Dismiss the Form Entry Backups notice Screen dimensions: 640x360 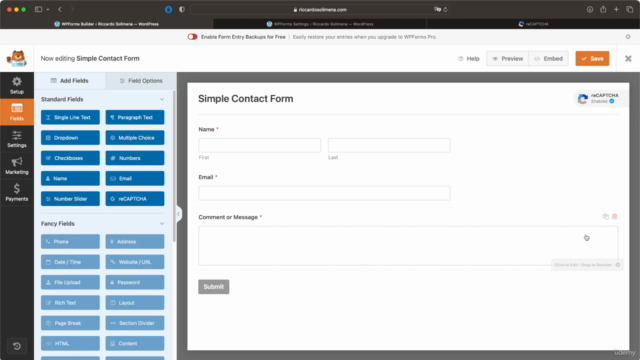[x=628, y=37]
